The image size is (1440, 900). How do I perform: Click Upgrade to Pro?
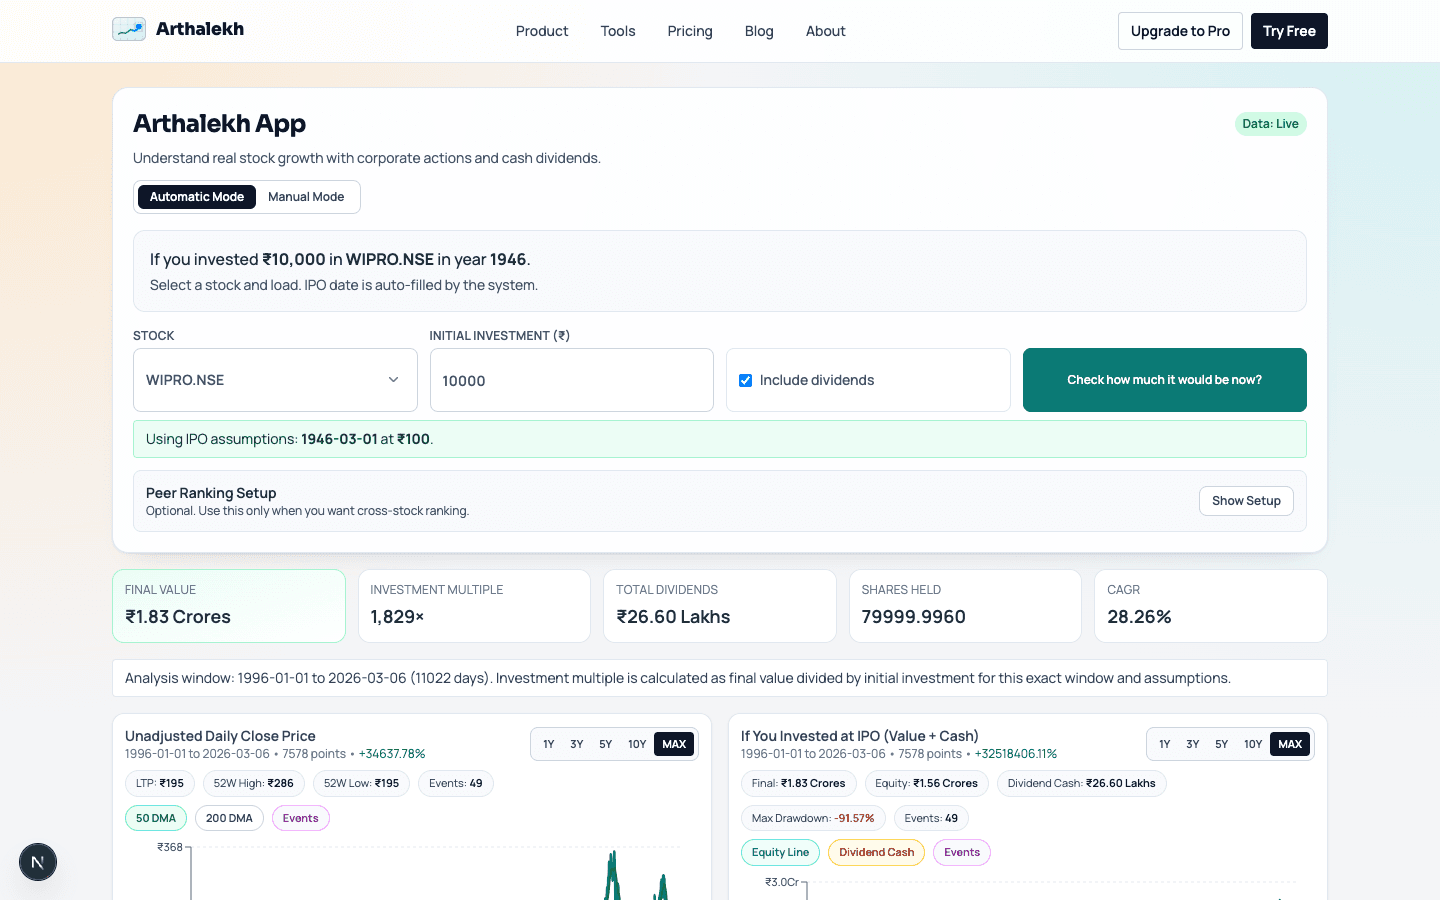(1180, 31)
